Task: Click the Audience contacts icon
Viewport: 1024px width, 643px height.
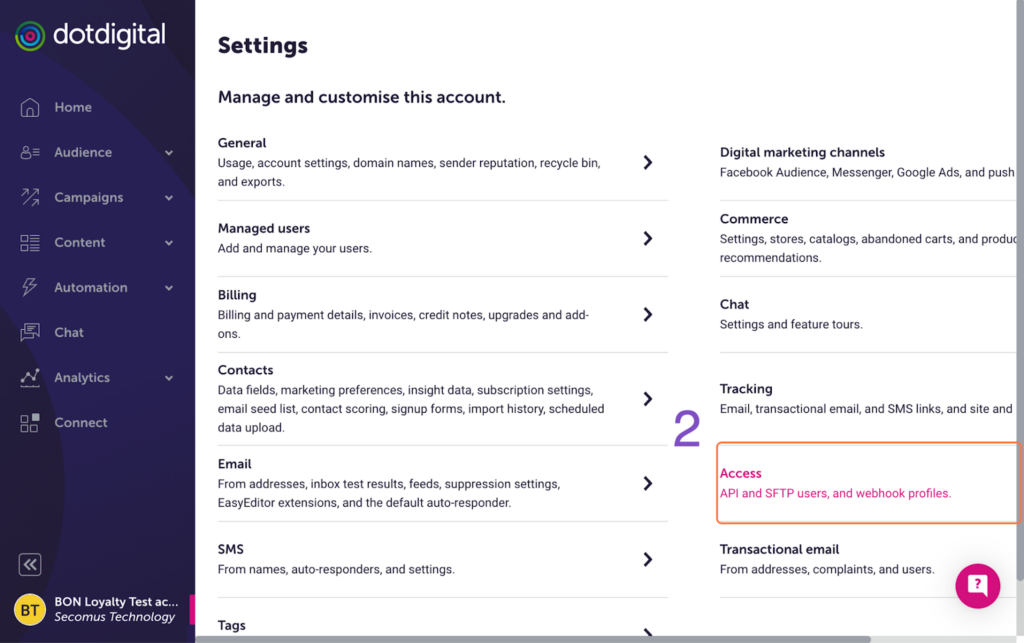Action: coord(30,152)
